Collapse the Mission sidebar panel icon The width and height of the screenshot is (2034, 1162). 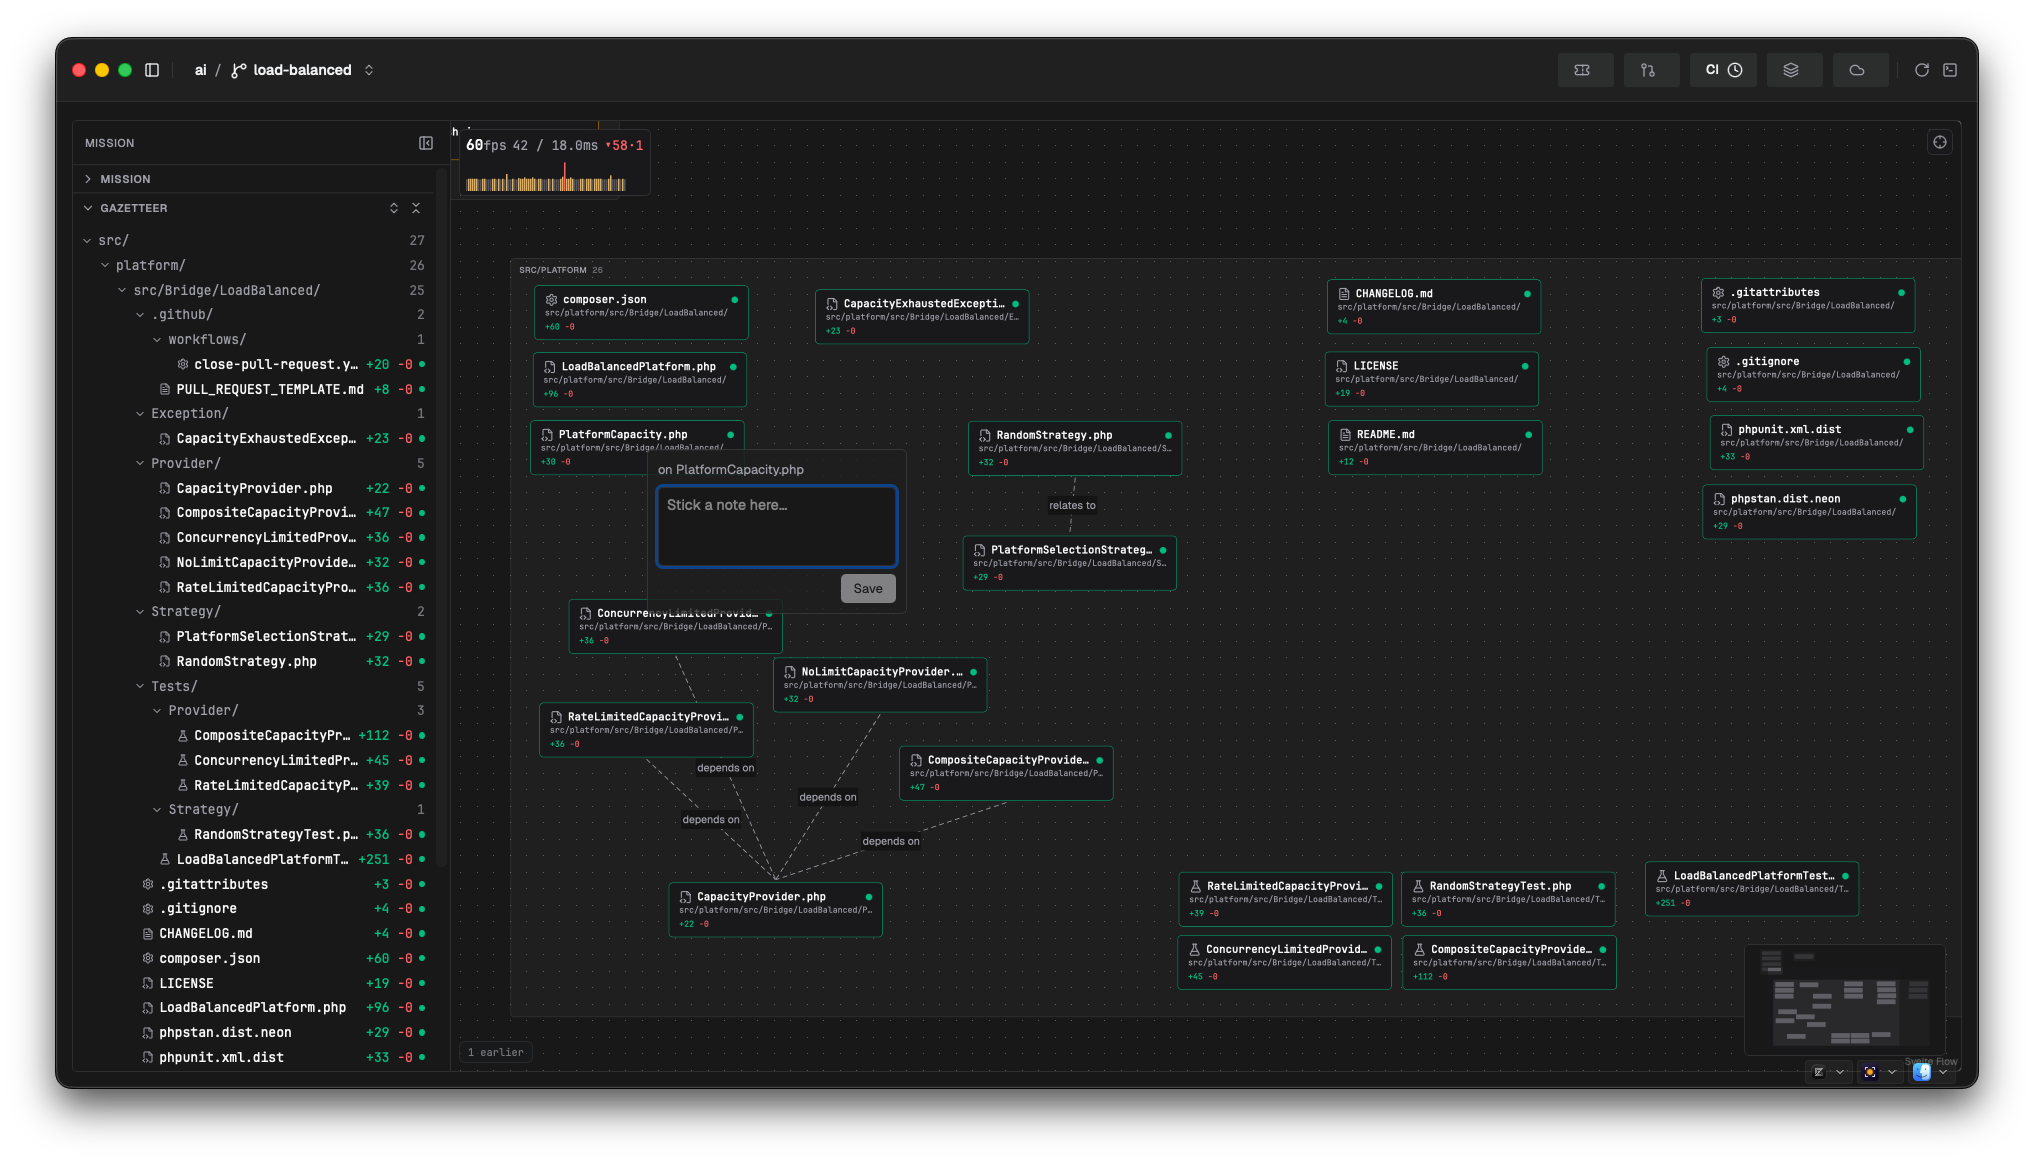pos(426,143)
